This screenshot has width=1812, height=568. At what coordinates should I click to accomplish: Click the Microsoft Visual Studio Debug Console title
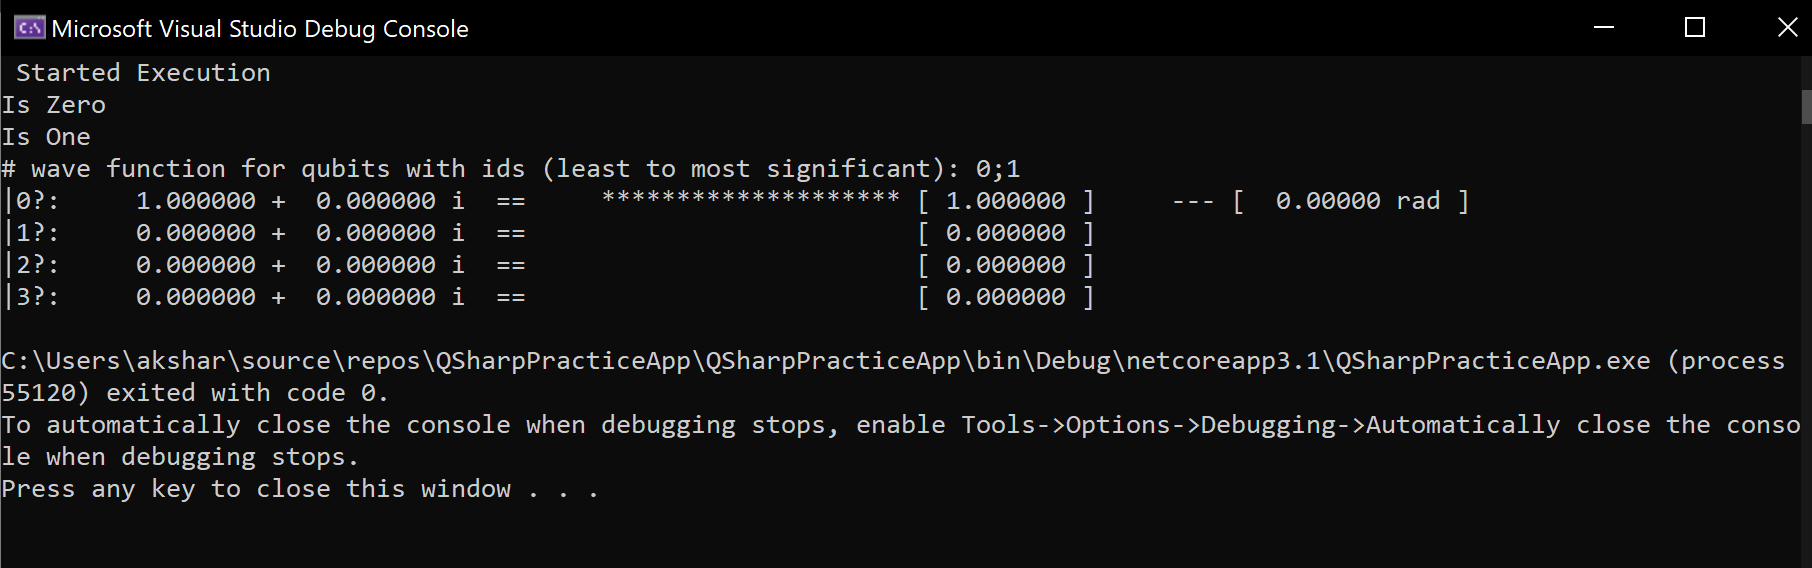260,29
